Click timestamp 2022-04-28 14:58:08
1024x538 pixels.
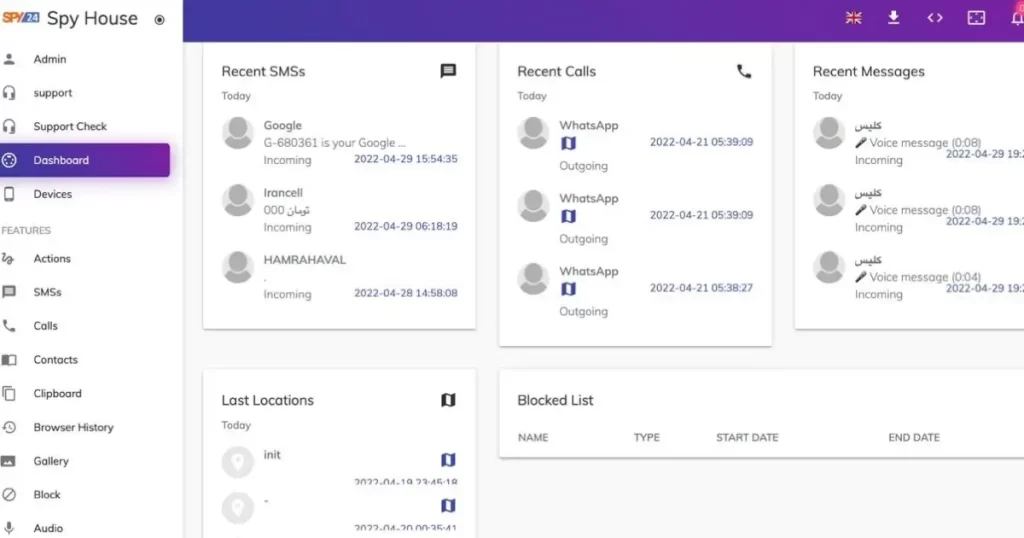406,293
